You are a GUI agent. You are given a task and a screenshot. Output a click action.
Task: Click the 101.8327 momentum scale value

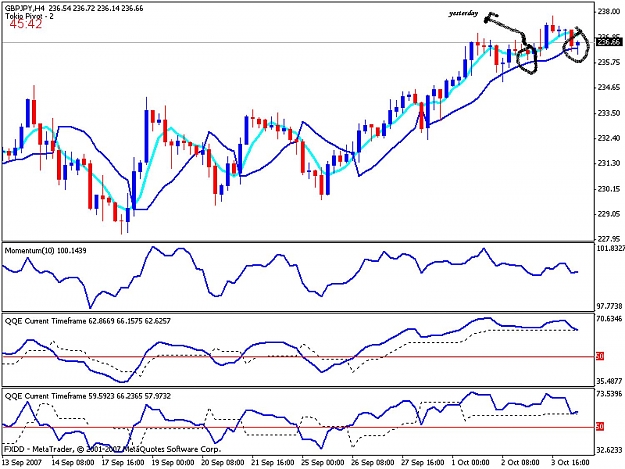(x=610, y=248)
